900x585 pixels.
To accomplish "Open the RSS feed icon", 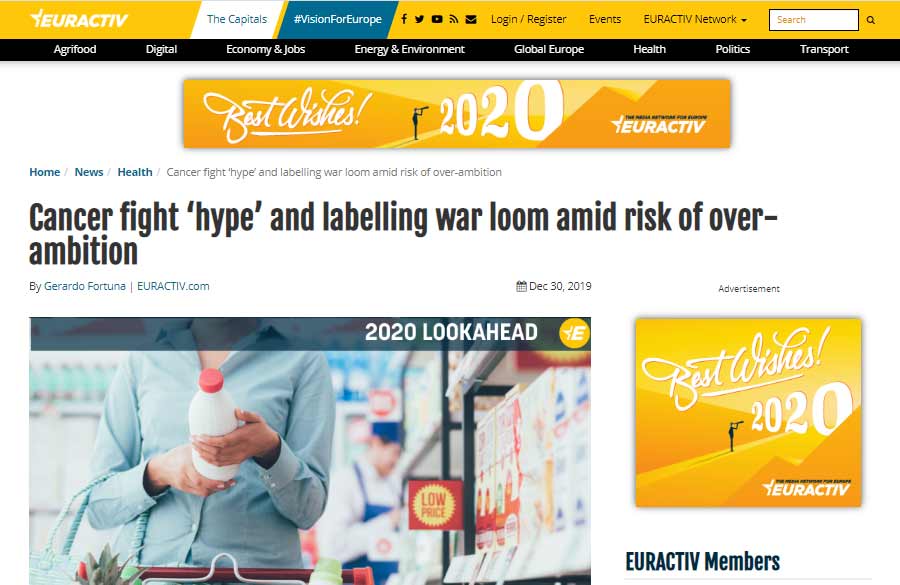I will [x=453, y=19].
